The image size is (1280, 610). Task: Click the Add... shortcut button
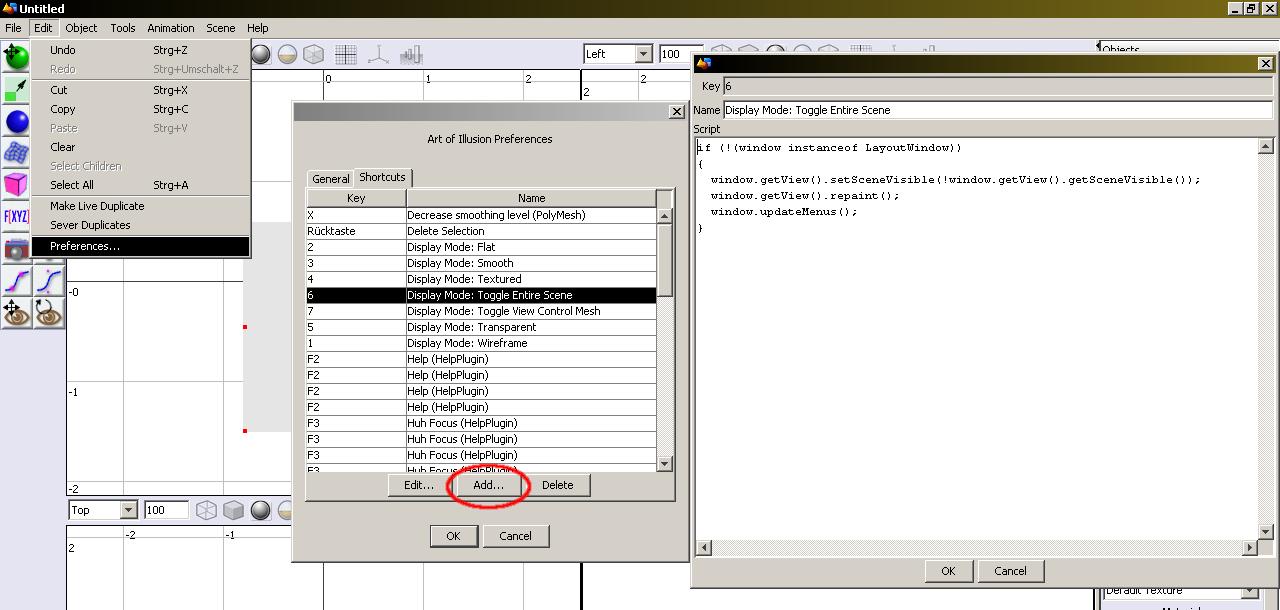tap(488, 485)
